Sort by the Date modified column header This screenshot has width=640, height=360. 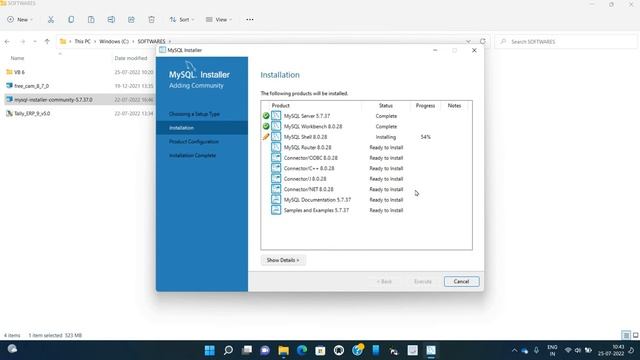click(131, 58)
